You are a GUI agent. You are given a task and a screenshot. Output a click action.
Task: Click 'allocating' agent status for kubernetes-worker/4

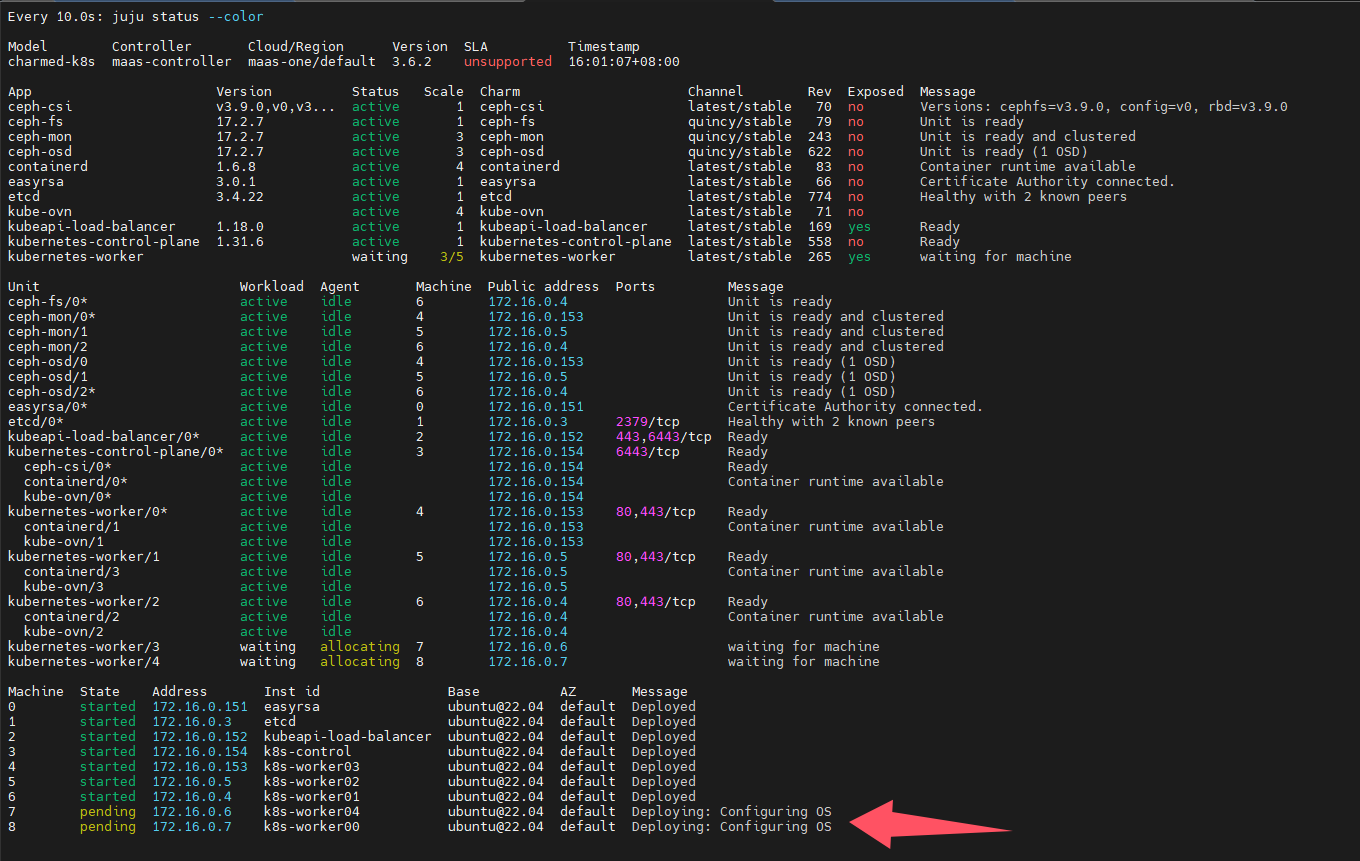coord(360,662)
